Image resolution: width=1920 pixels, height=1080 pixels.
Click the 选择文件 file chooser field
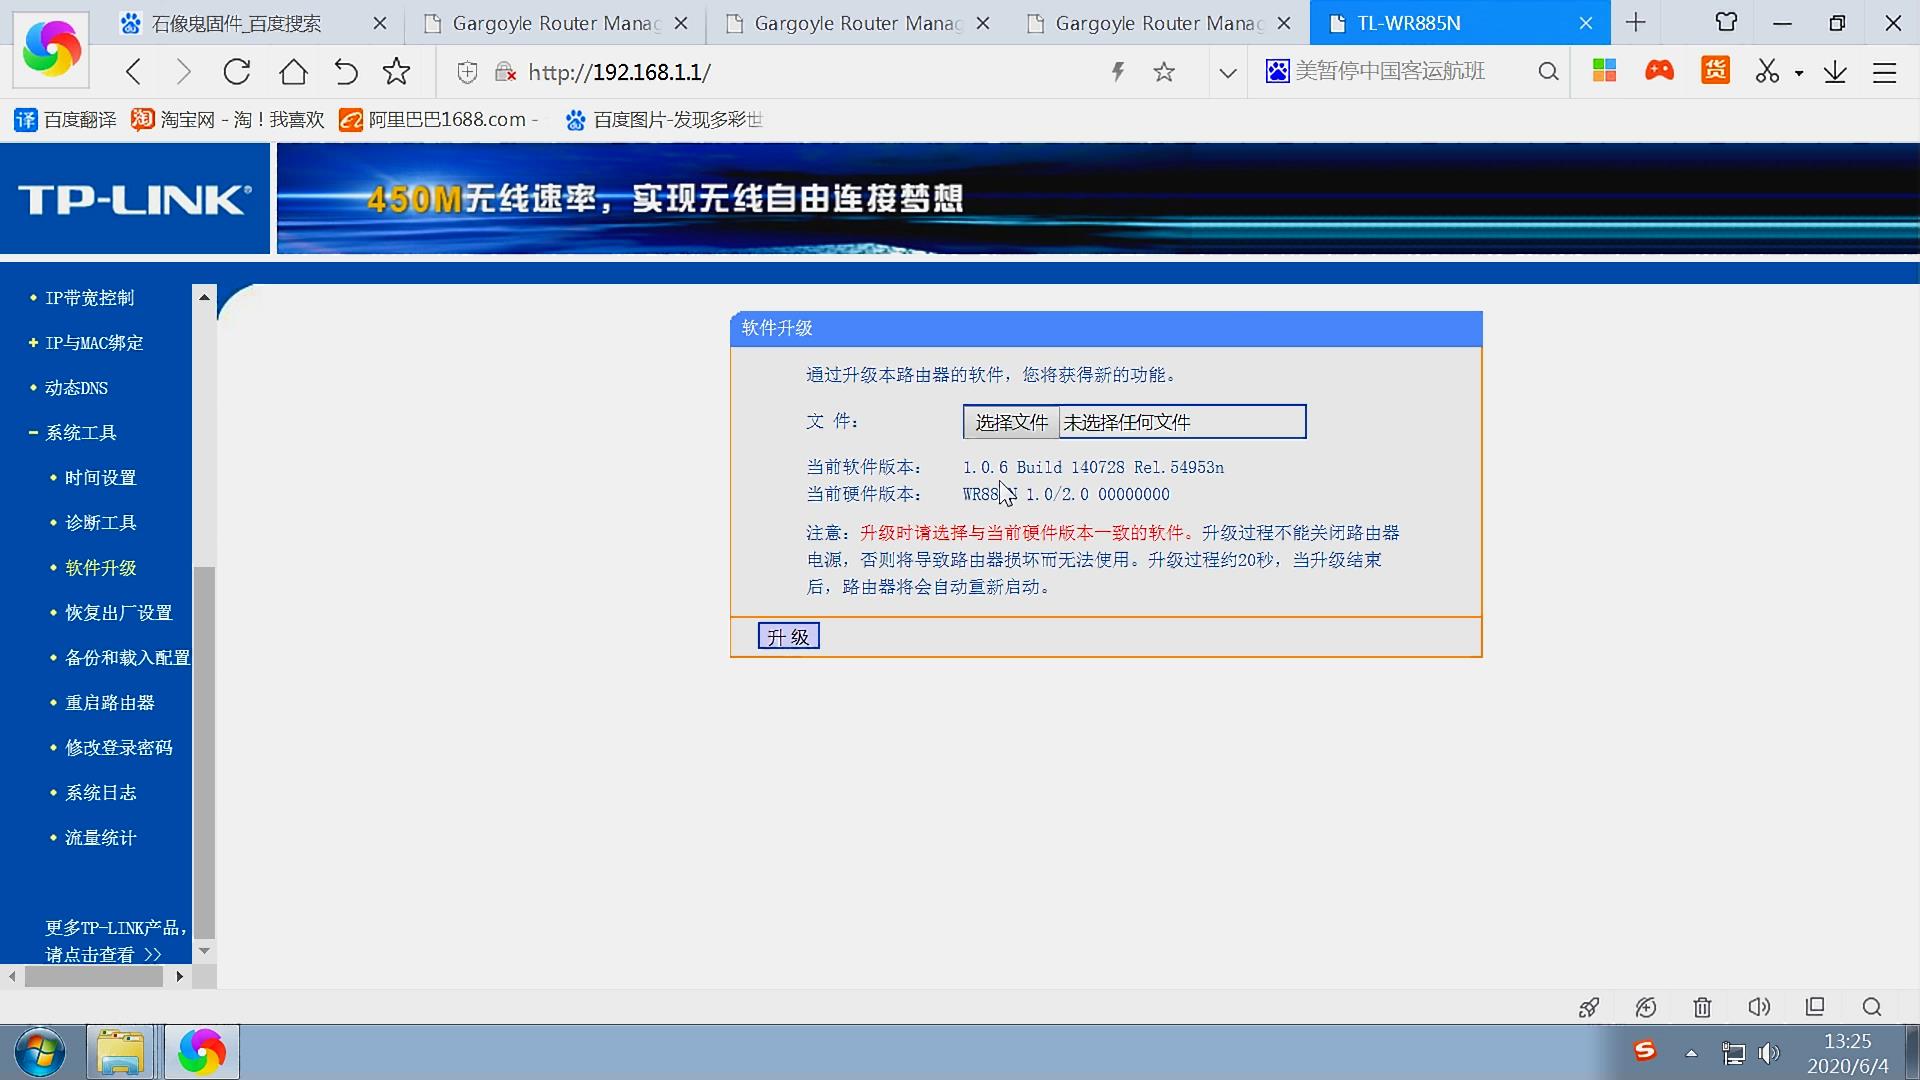coord(1010,421)
